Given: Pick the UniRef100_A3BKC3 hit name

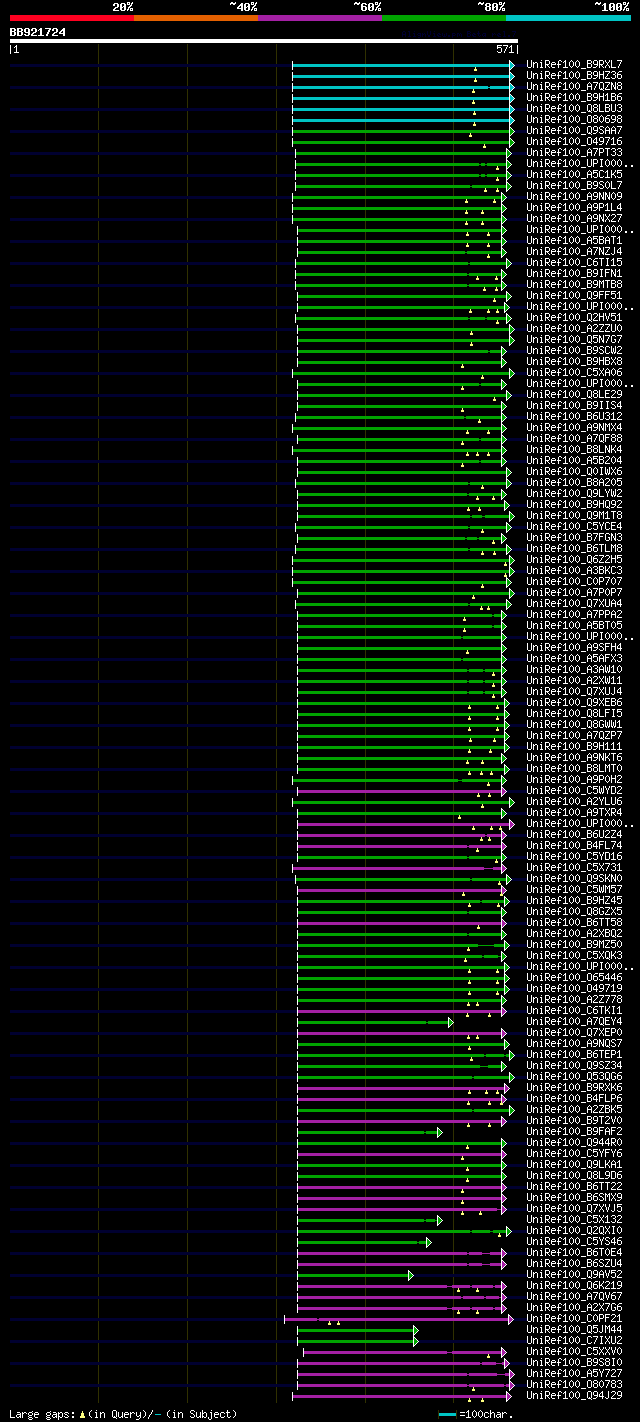Looking at the screenshot, I should point(574,570).
